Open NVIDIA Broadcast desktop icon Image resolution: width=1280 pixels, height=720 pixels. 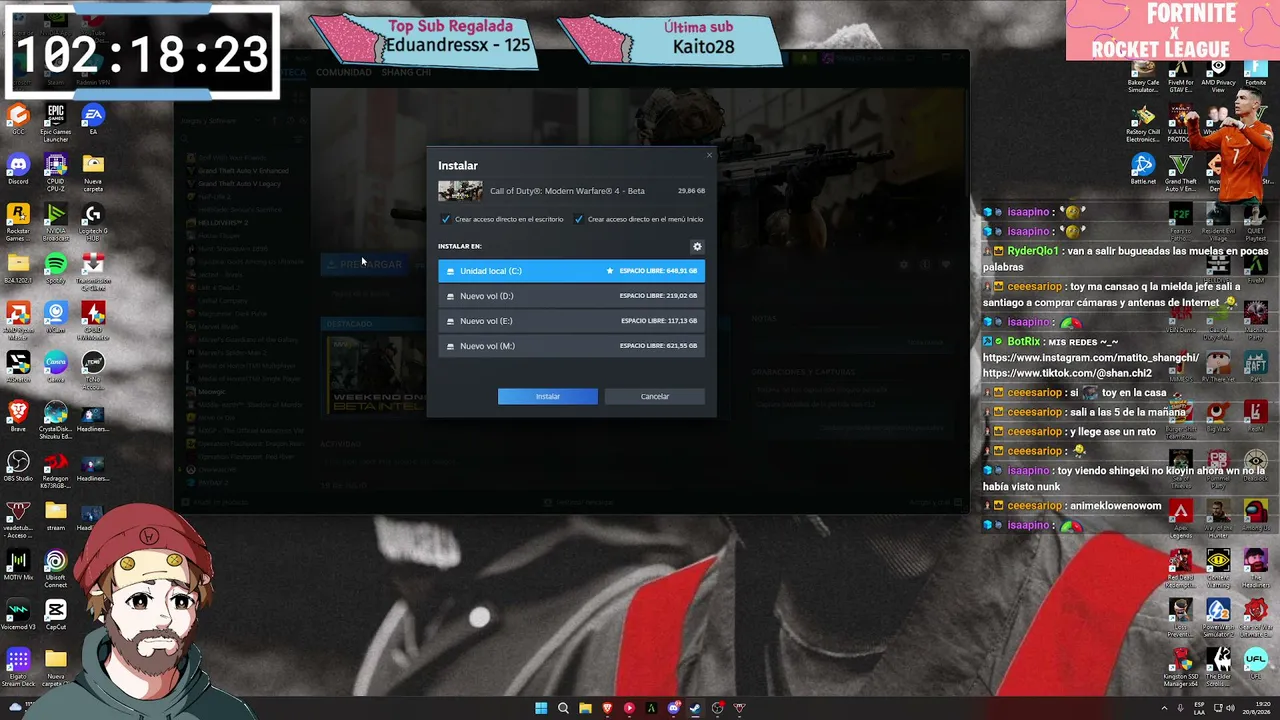coord(56,222)
